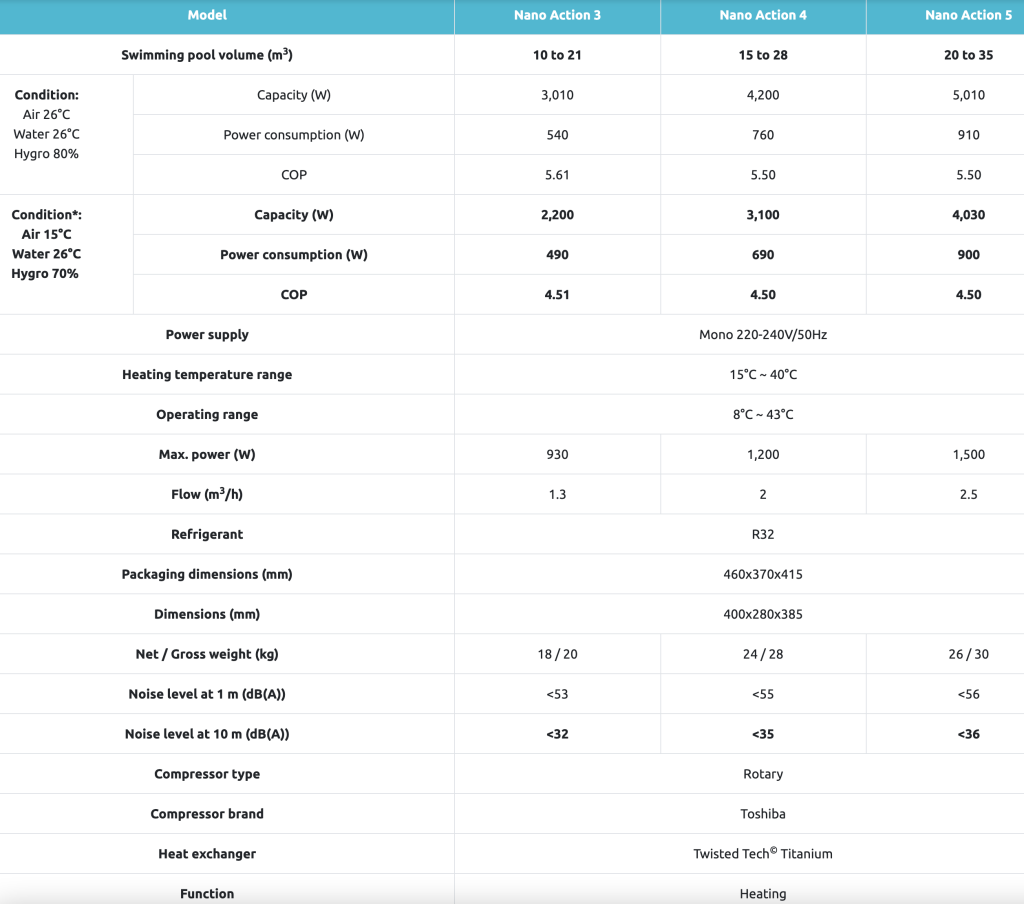
Task: Select the bold capacity value "2,200"
Action: coord(557,215)
